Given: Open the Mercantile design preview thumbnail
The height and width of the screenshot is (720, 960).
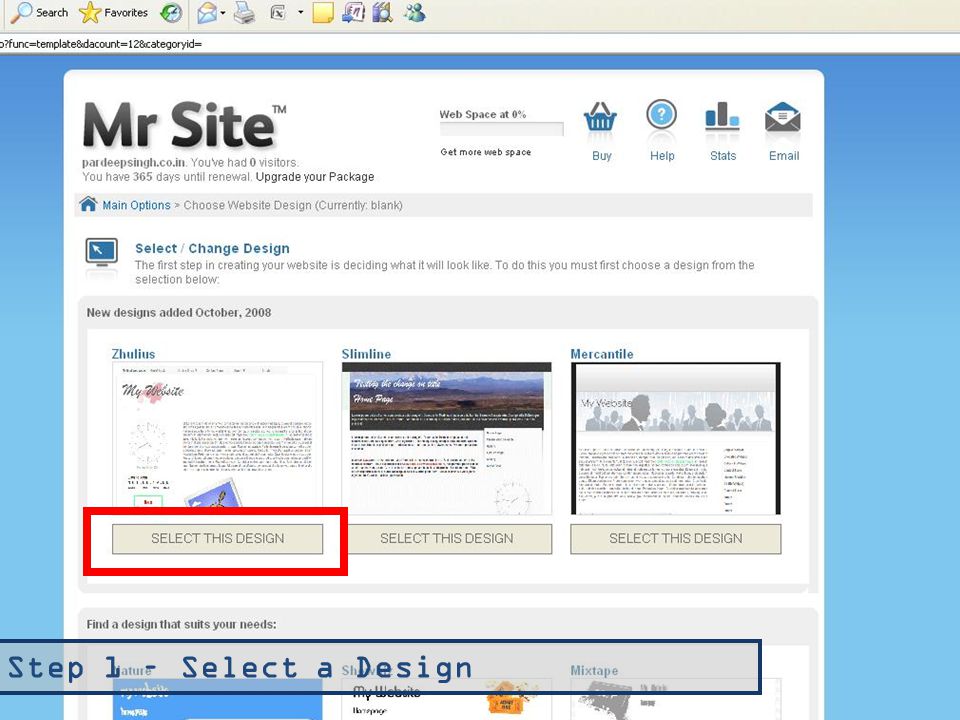Looking at the screenshot, I should (x=676, y=438).
